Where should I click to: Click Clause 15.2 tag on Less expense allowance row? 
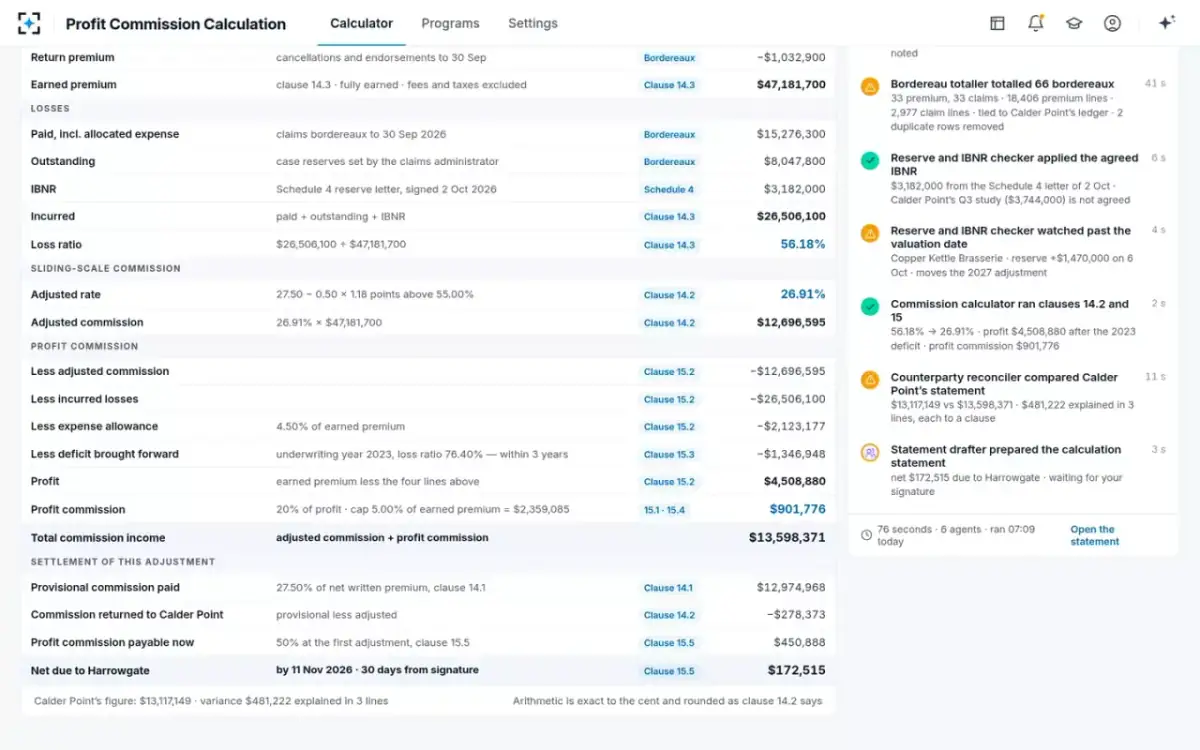point(669,427)
